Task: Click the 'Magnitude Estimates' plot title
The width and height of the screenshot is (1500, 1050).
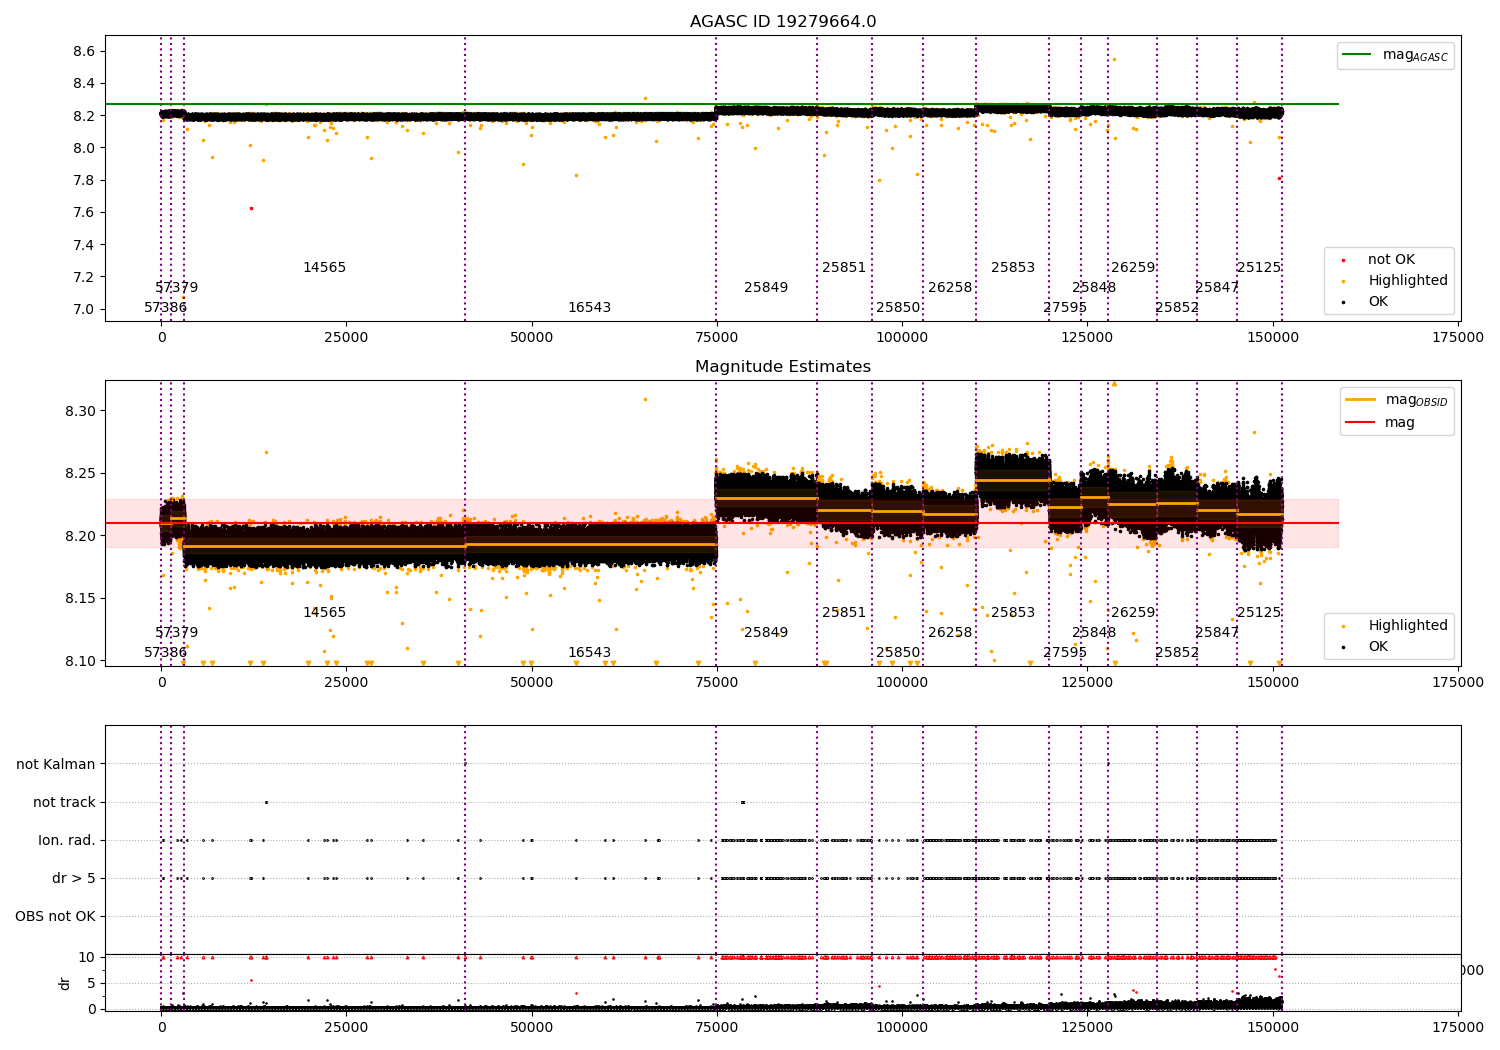Action: coord(783,367)
